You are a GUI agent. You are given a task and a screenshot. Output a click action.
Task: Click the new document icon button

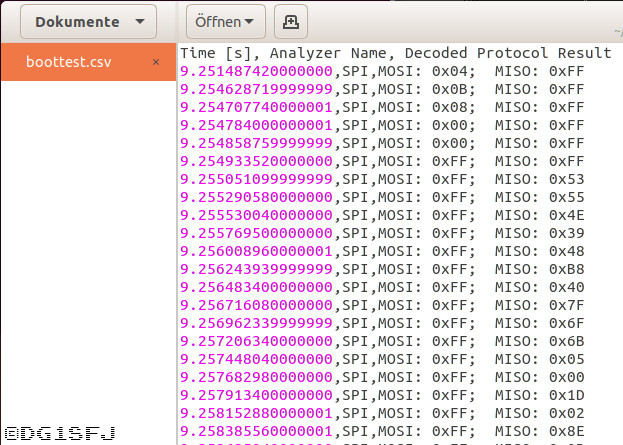pos(290,21)
